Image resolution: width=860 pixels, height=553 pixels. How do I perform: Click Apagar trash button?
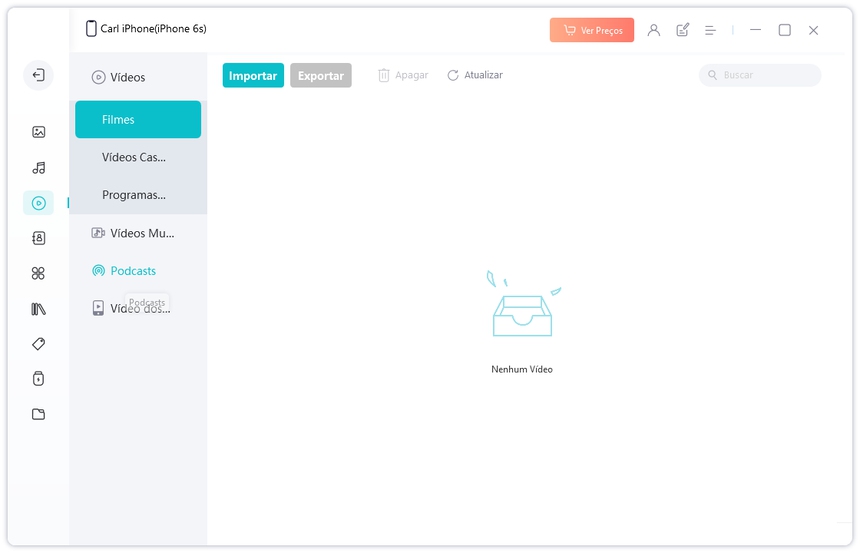pyautogui.click(x=403, y=75)
